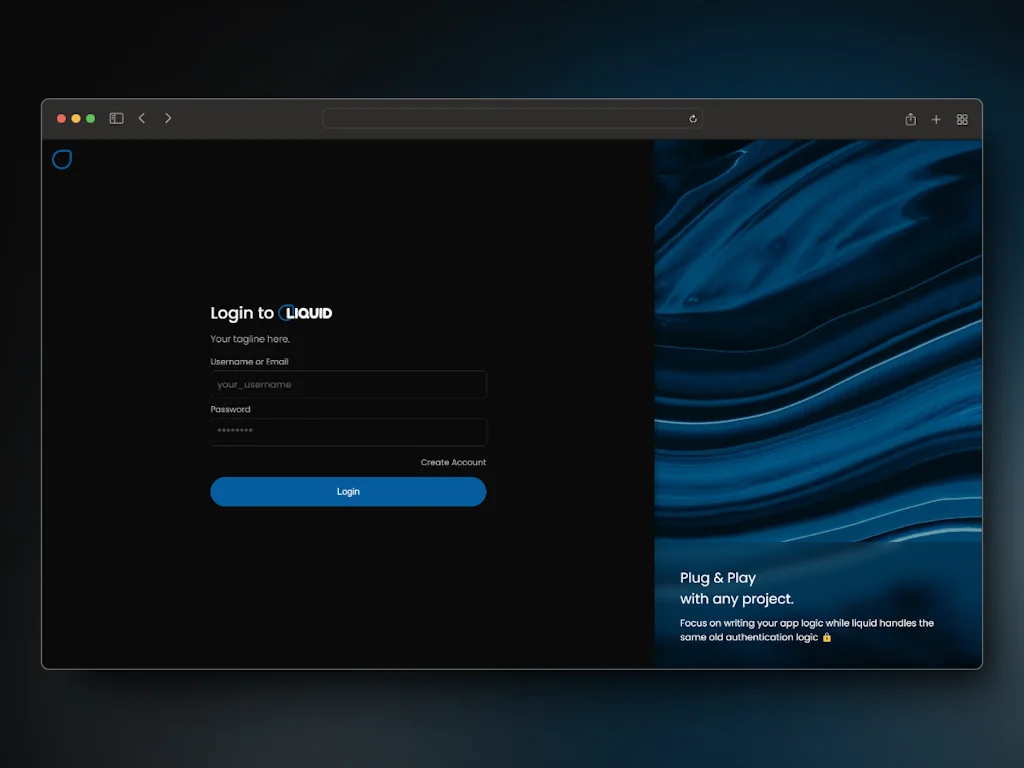The width and height of the screenshot is (1024, 768).
Task: Click the share icon in the browser toolbar
Action: tap(910, 118)
